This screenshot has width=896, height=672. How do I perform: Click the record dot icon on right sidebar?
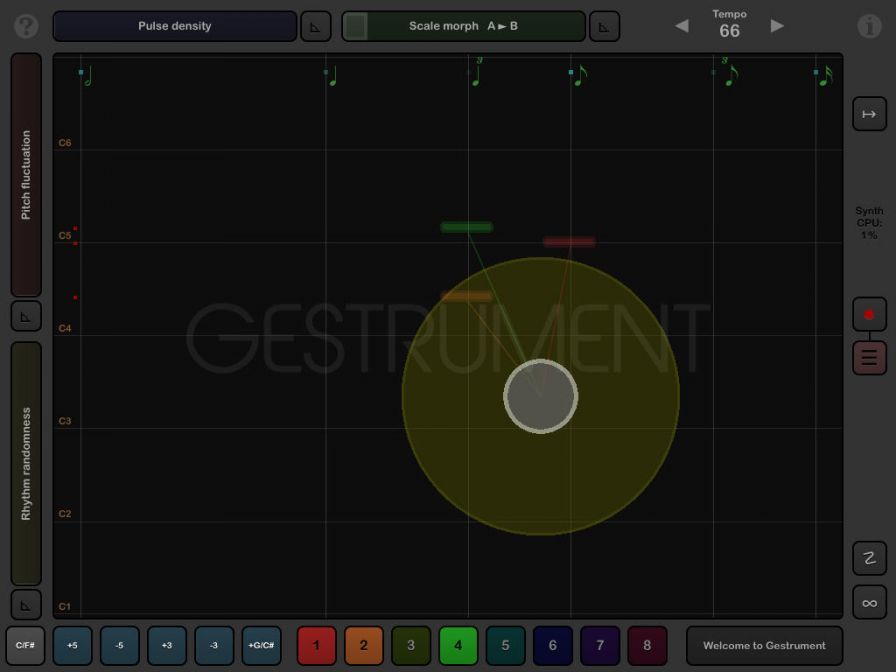(869, 313)
